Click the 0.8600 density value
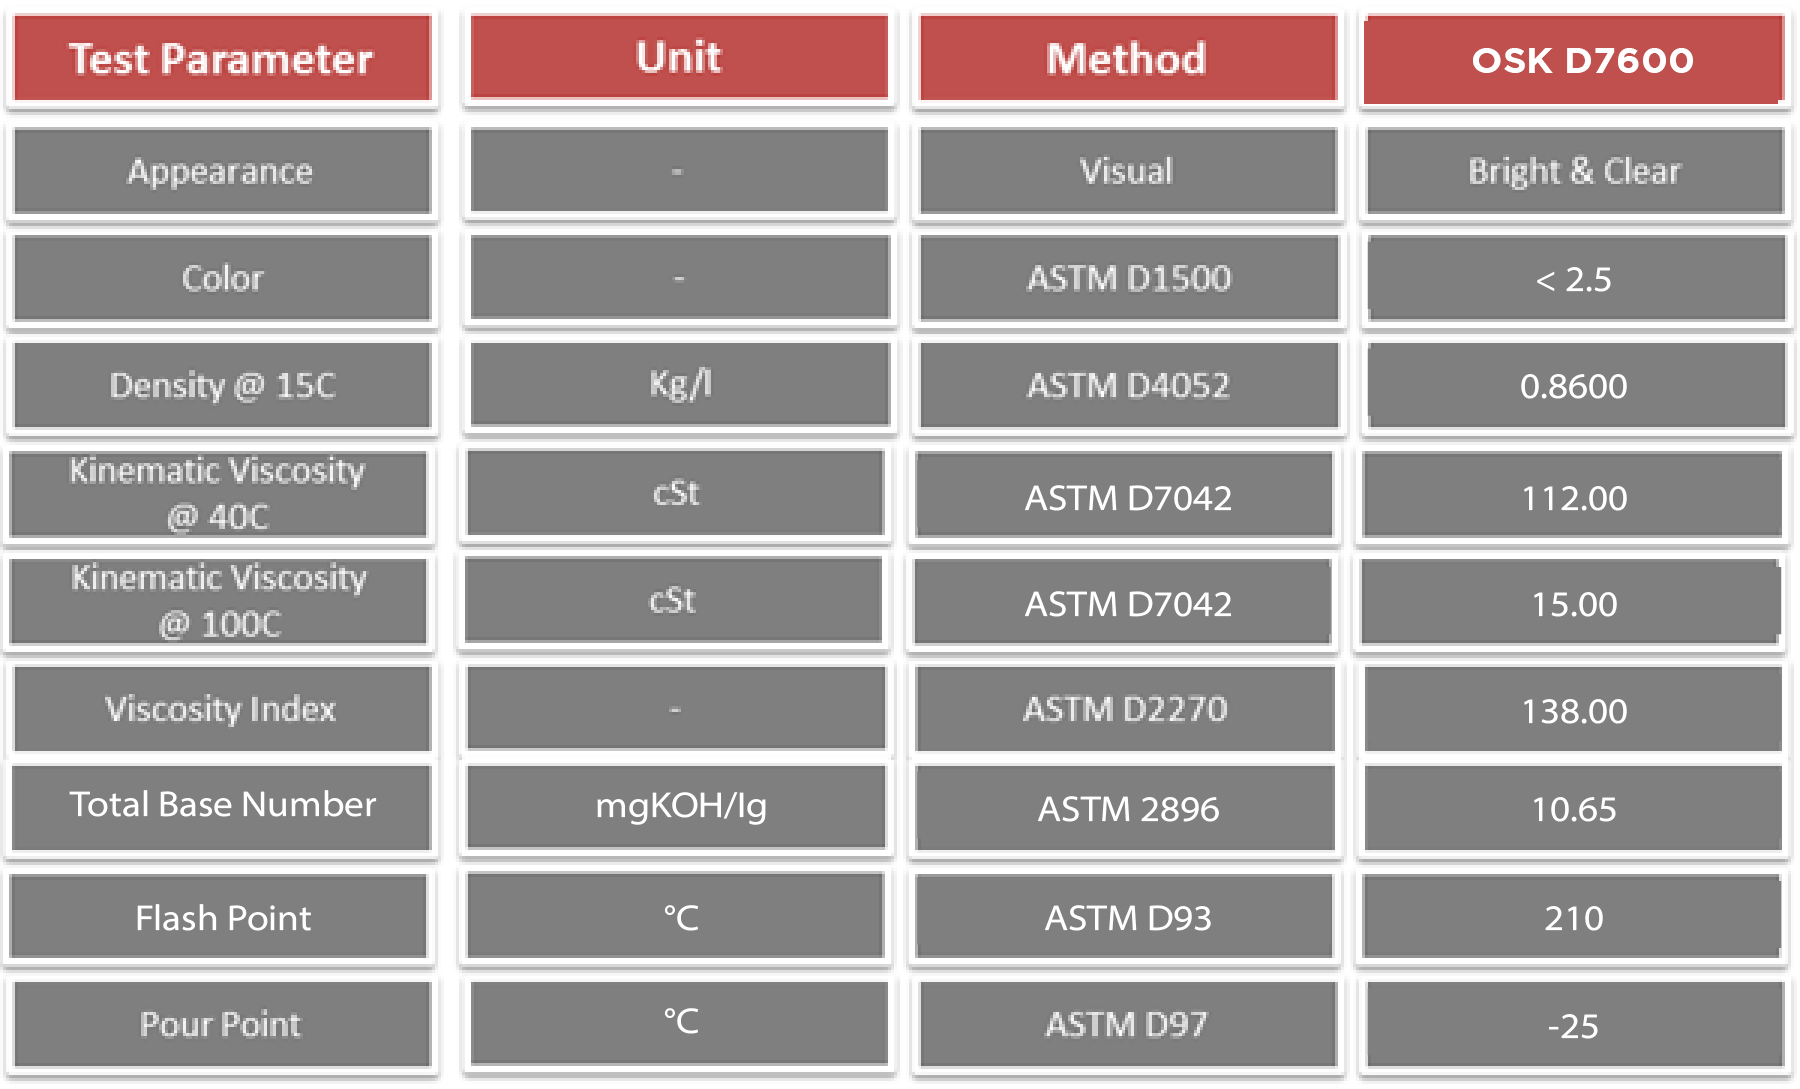 pos(1575,386)
